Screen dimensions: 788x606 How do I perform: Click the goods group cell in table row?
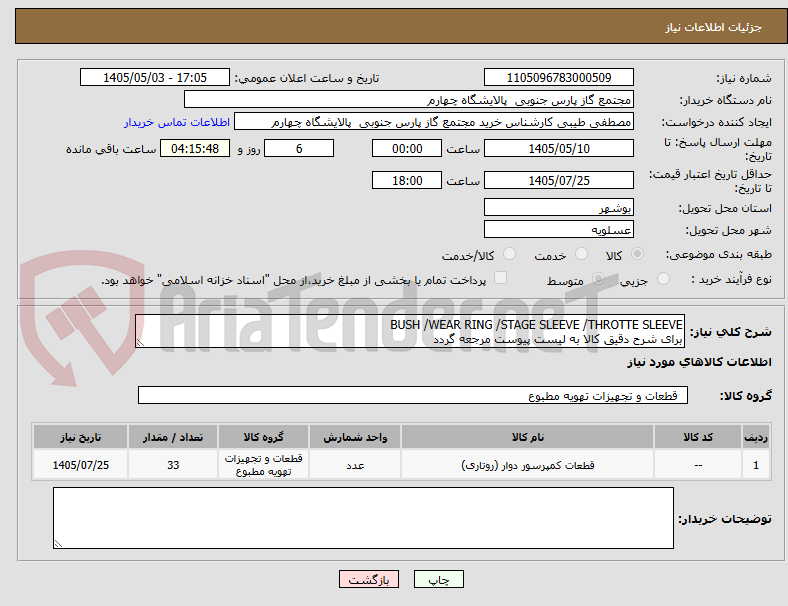coord(263,465)
